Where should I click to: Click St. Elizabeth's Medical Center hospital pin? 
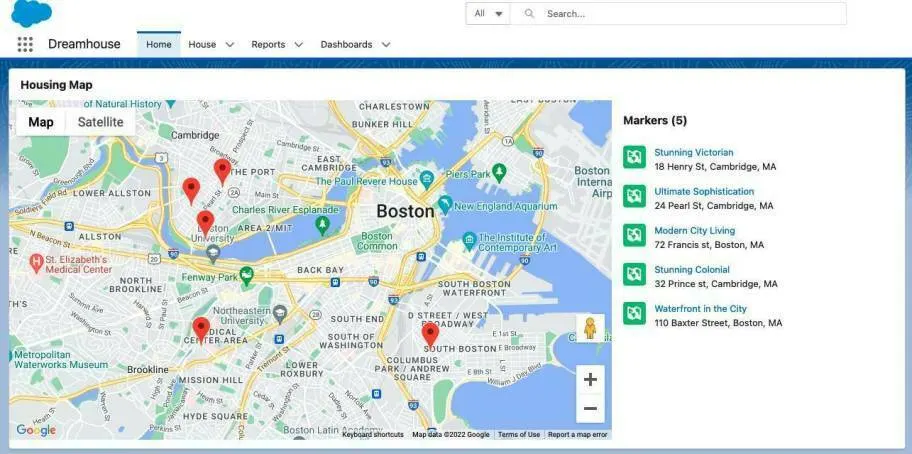click(x=37, y=263)
